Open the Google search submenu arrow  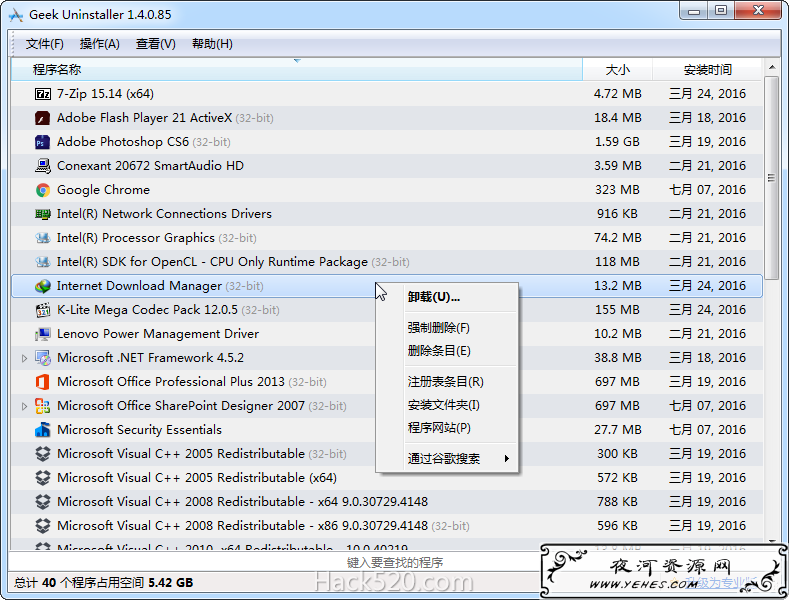point(507,459)
